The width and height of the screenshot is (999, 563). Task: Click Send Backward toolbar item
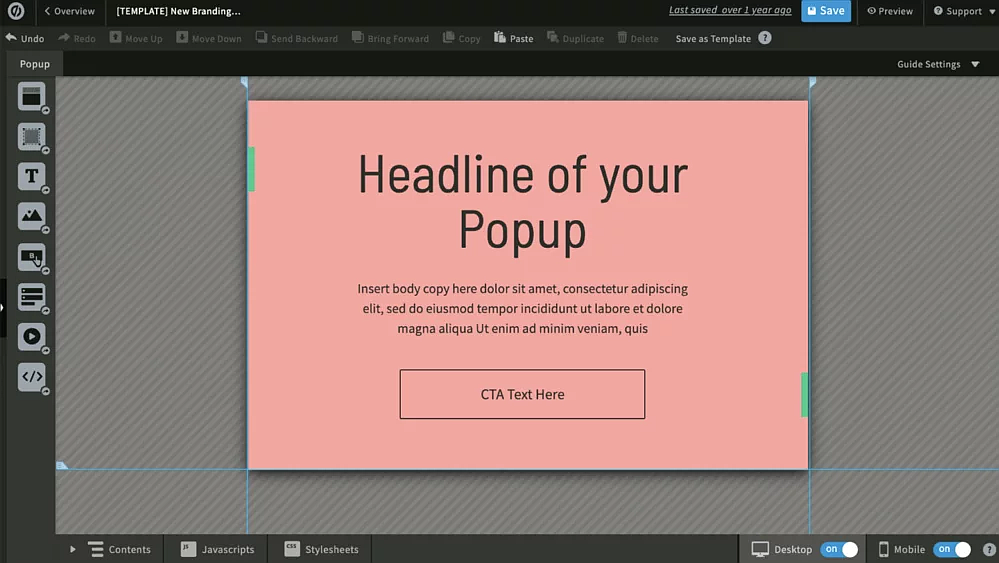[297, 38]
